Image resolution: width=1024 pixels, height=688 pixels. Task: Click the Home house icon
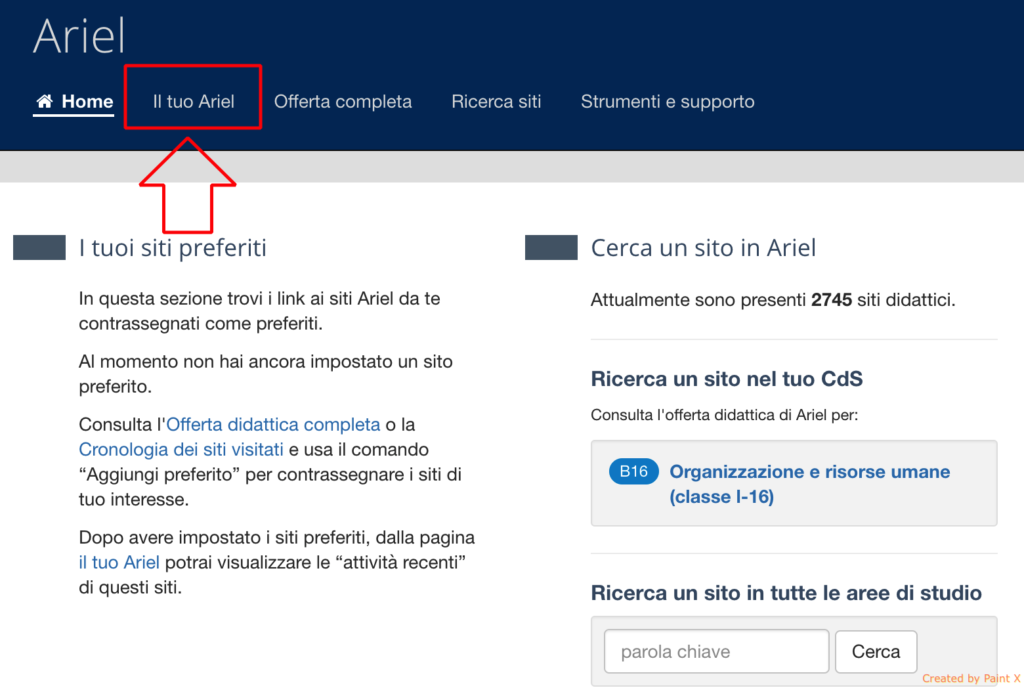tap(44, 101)
